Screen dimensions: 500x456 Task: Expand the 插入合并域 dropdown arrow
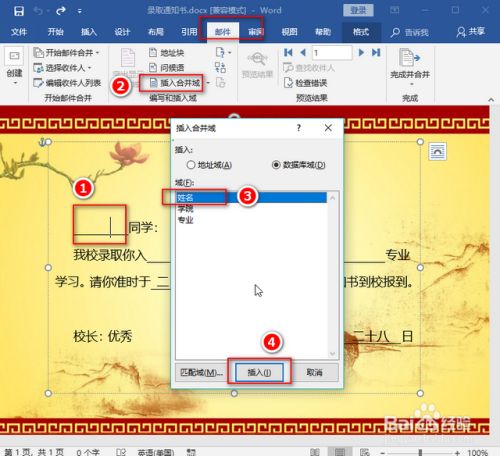(x=209, y=83)
